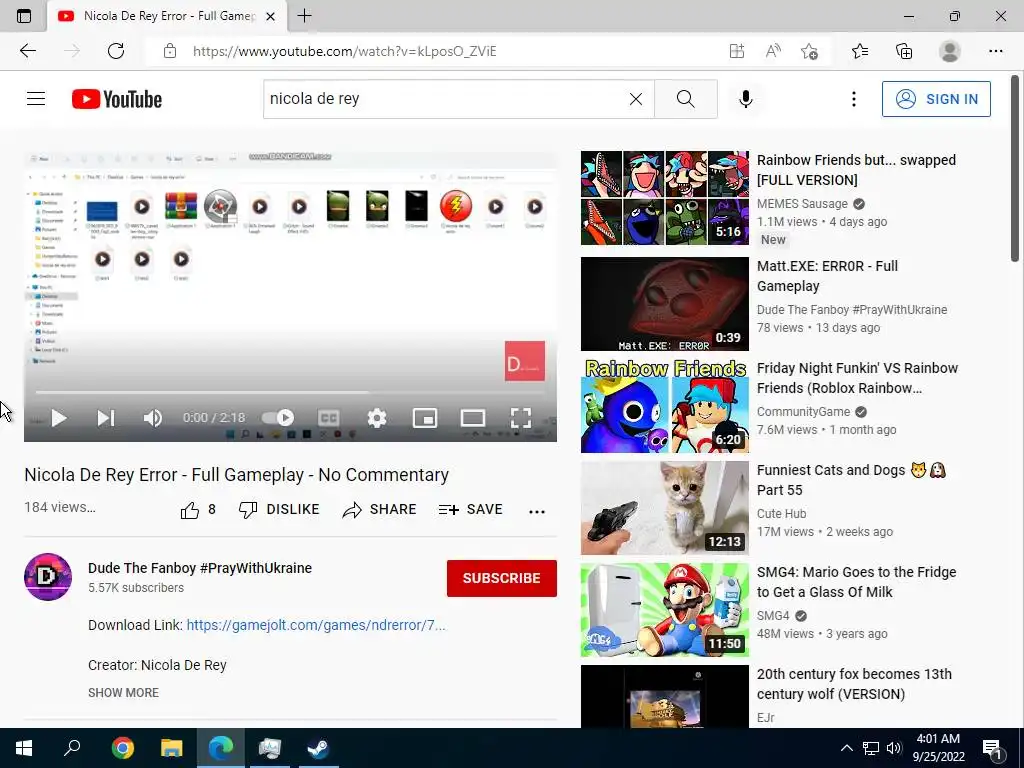Open Funniest Cats and Dogs Part 55 thumbnail
Screen dimensions: 1024x768
pyautogui.click(x=665, y=508)
